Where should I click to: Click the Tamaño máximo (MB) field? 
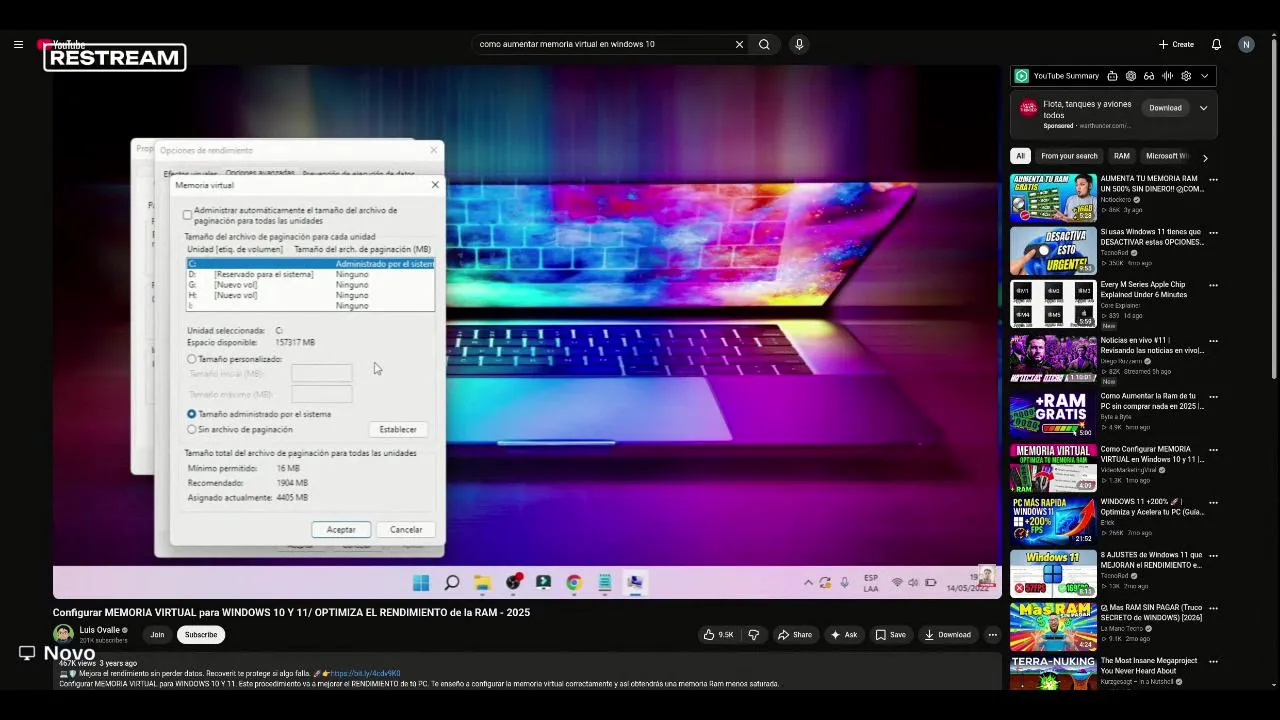(x=321, y=394)
